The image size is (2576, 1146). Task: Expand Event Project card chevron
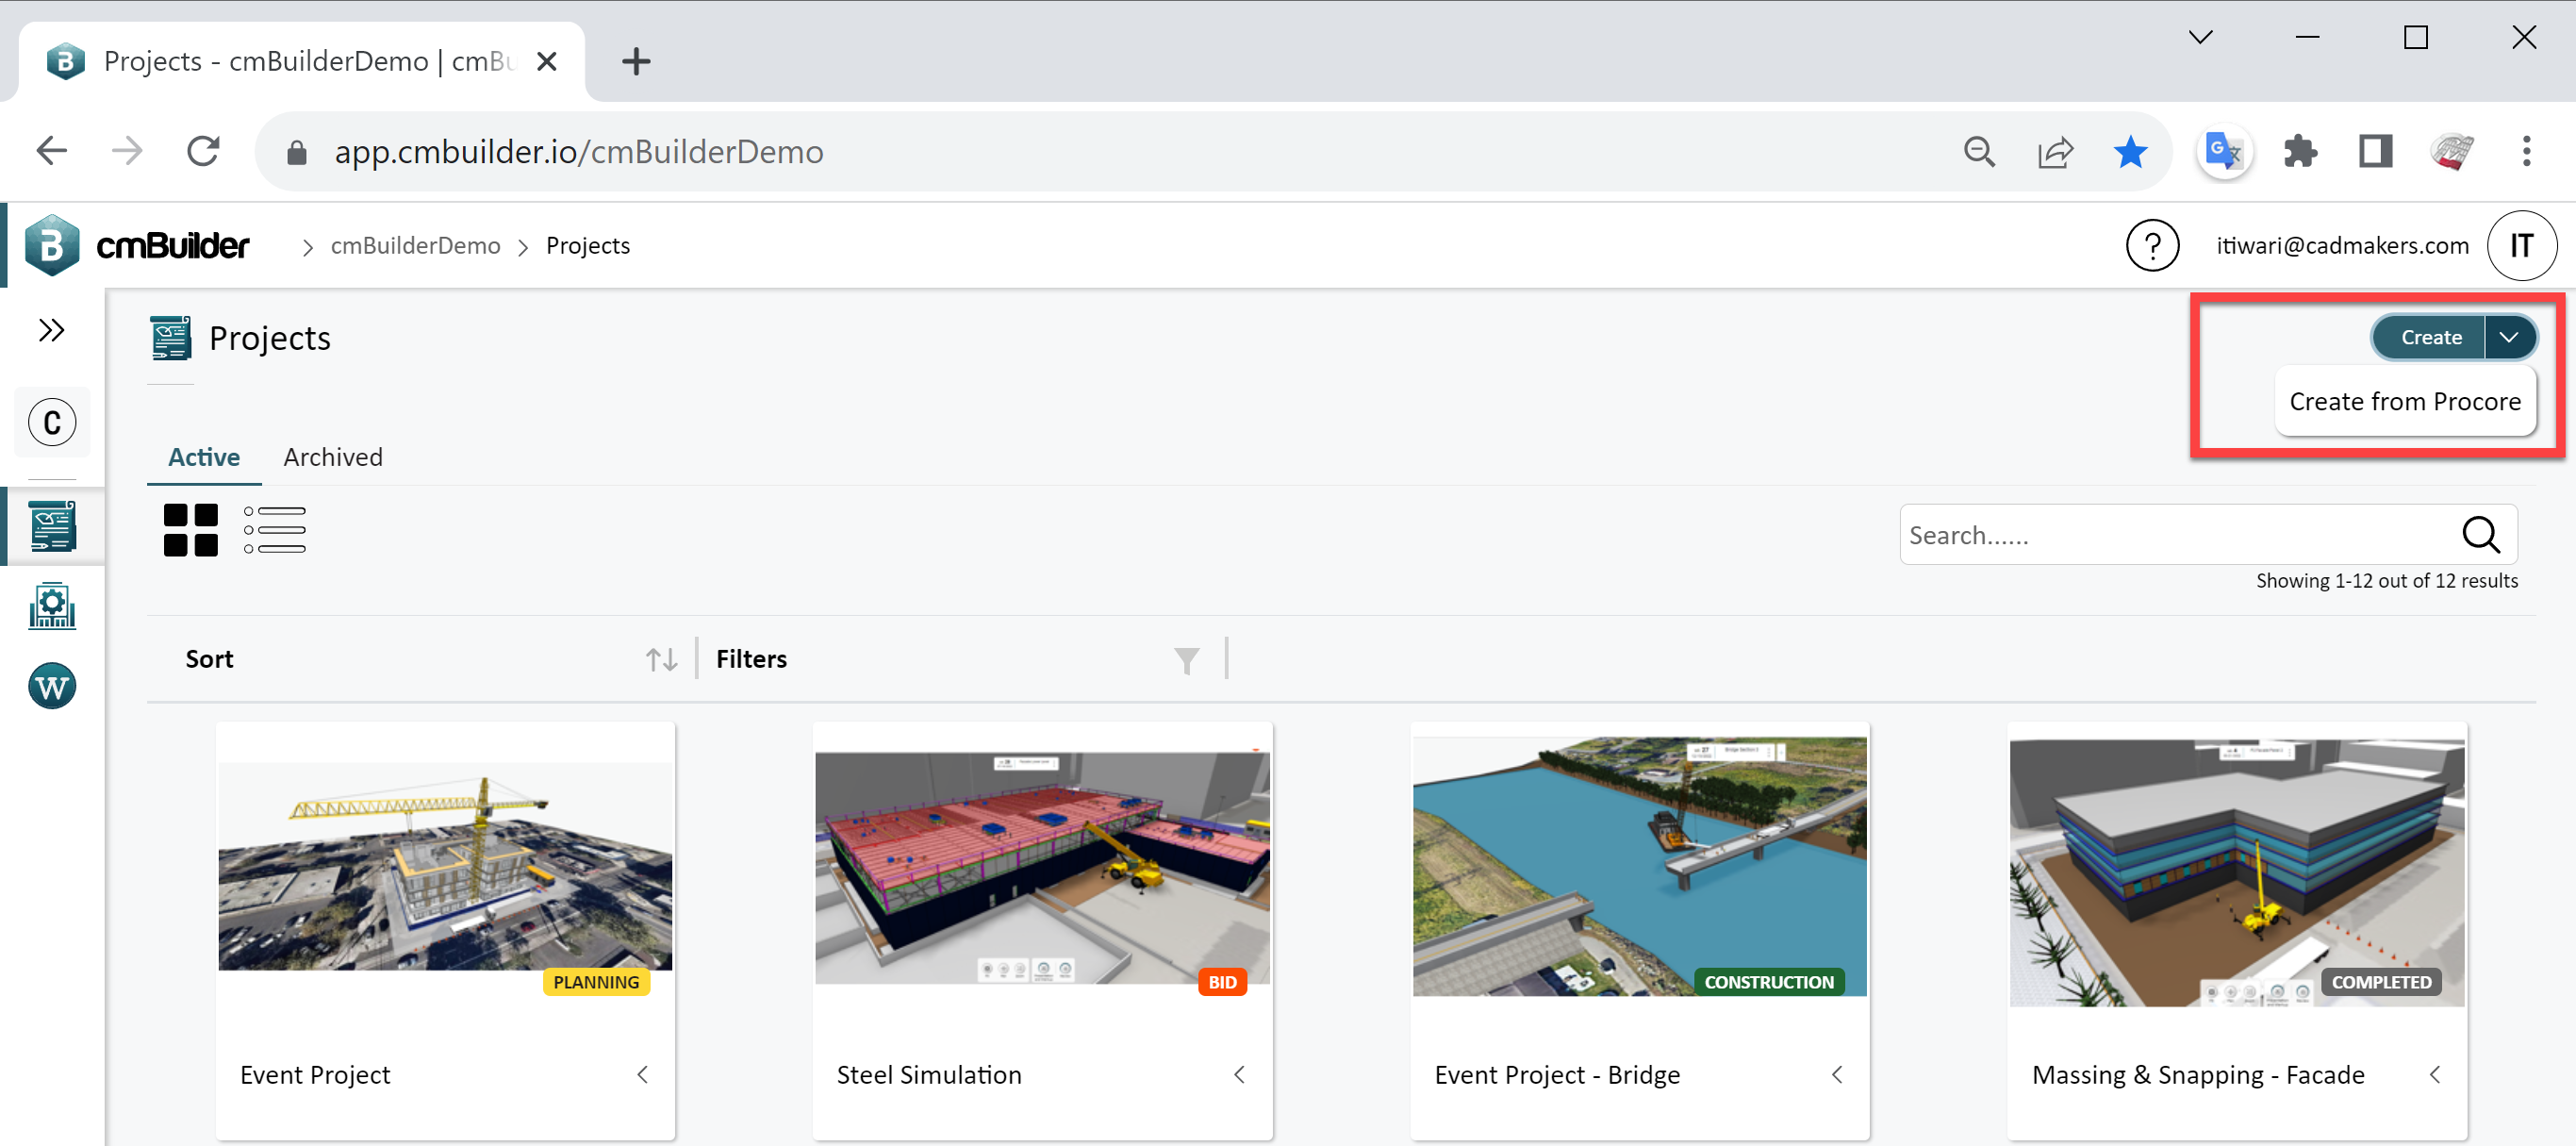(642, 1074)
